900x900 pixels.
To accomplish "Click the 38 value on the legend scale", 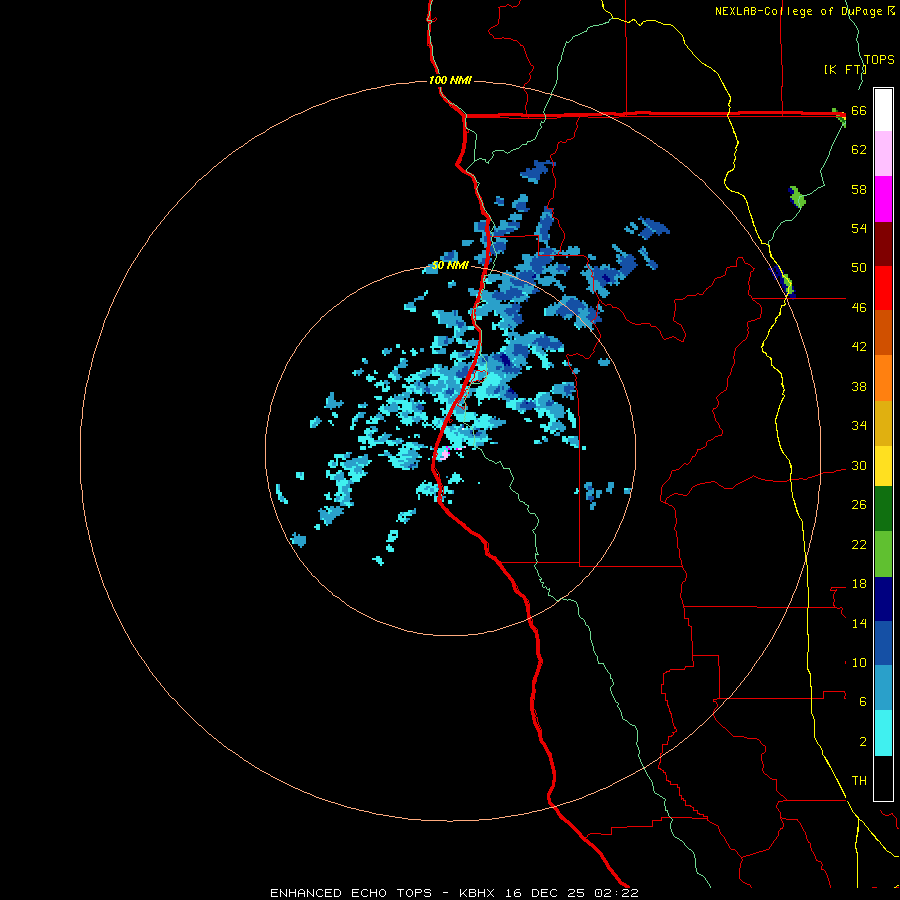I will coord(859,387).
